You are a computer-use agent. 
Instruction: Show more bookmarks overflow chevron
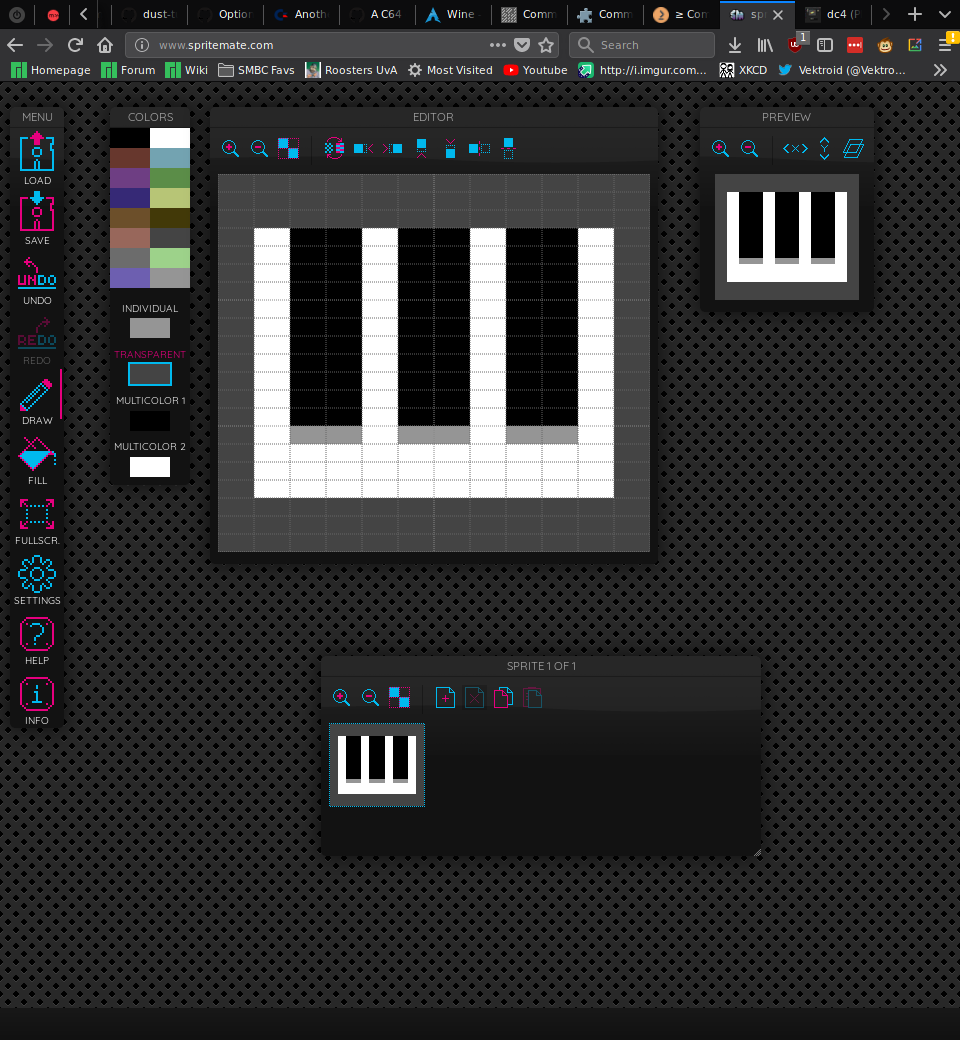click(940, 70)
